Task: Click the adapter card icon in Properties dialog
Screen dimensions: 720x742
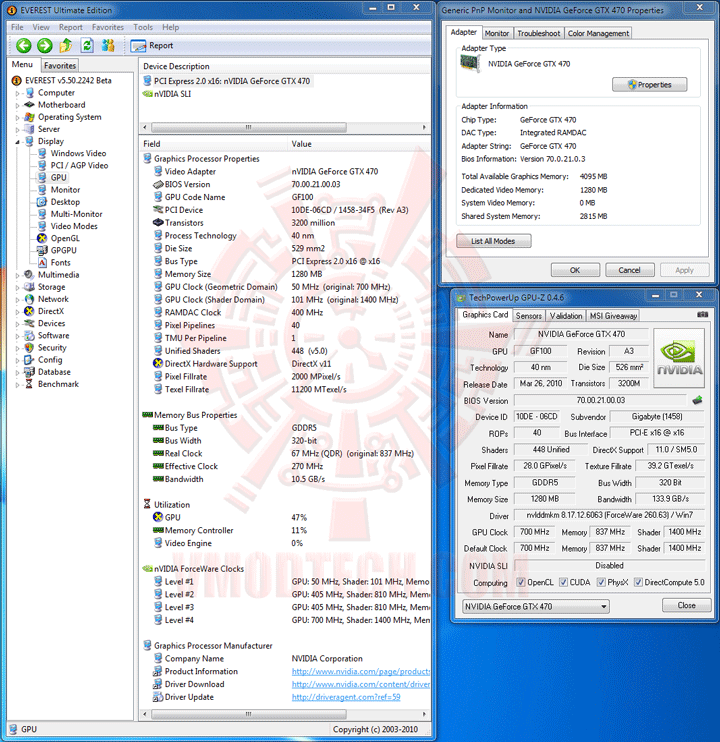Action: tap(470, 63)
